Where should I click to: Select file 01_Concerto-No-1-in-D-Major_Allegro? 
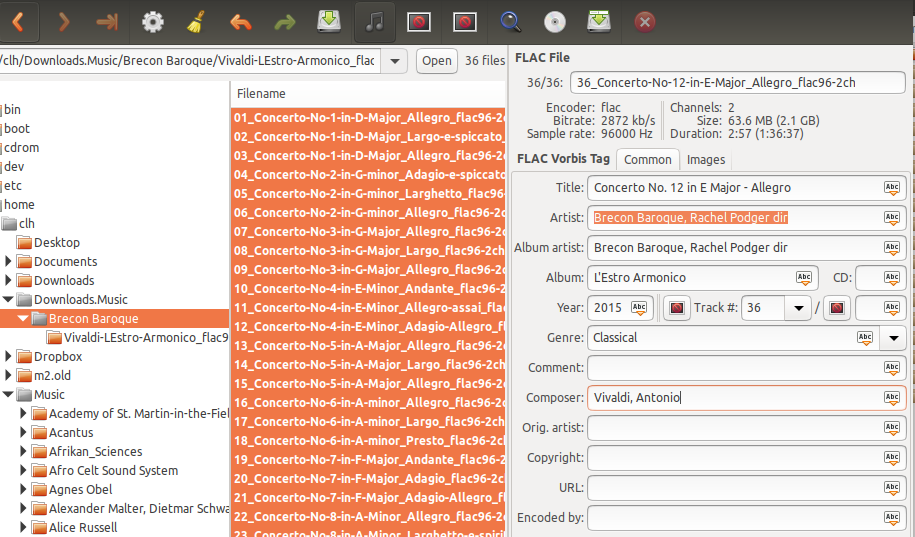tap(368, 117)
